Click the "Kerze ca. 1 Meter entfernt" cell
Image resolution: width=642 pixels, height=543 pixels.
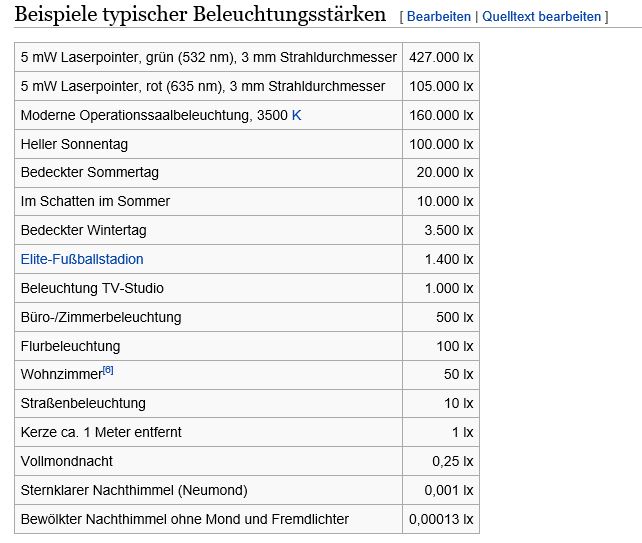coord(101,432)
